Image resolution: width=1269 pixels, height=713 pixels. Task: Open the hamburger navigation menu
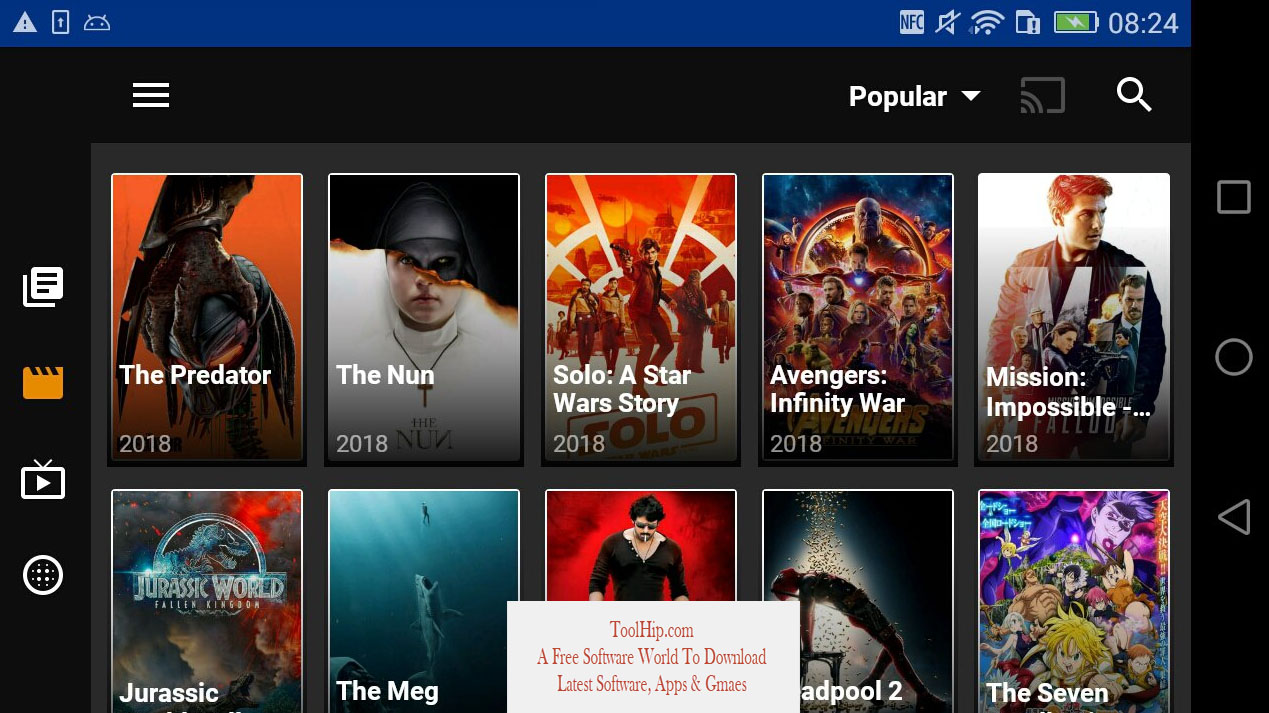[151, 96]
